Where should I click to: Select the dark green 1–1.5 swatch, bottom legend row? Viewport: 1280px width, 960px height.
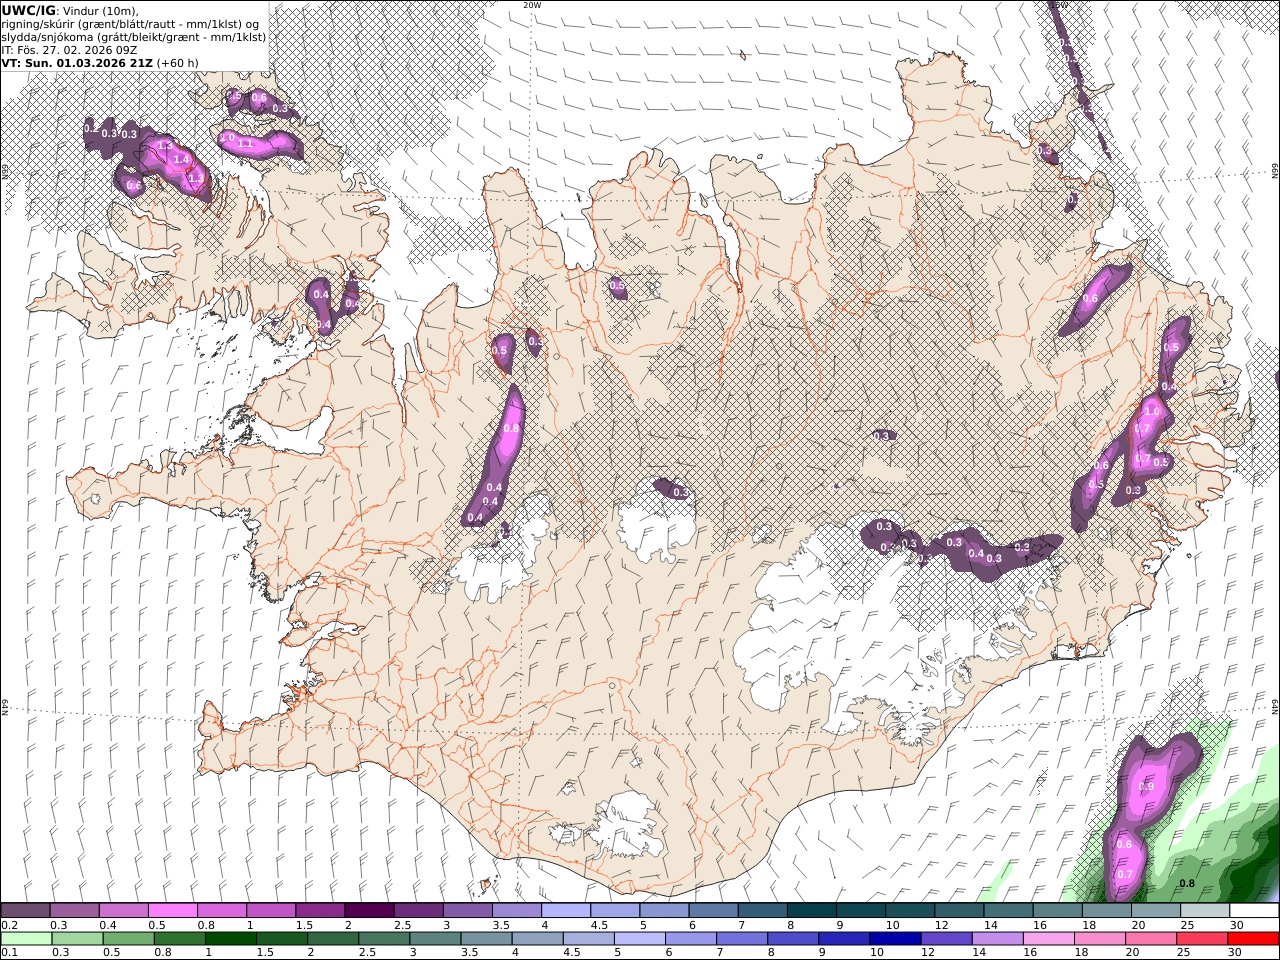point(231,939)
